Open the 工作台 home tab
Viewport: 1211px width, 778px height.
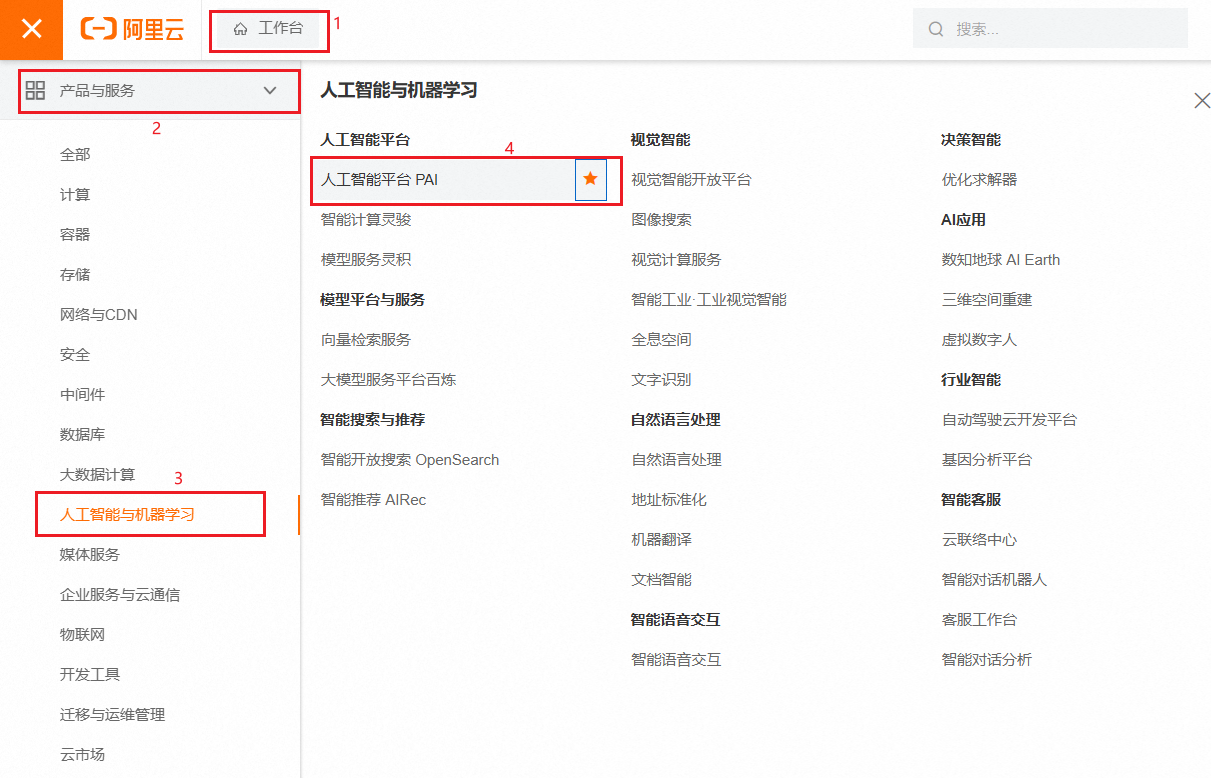coord(268,28)
